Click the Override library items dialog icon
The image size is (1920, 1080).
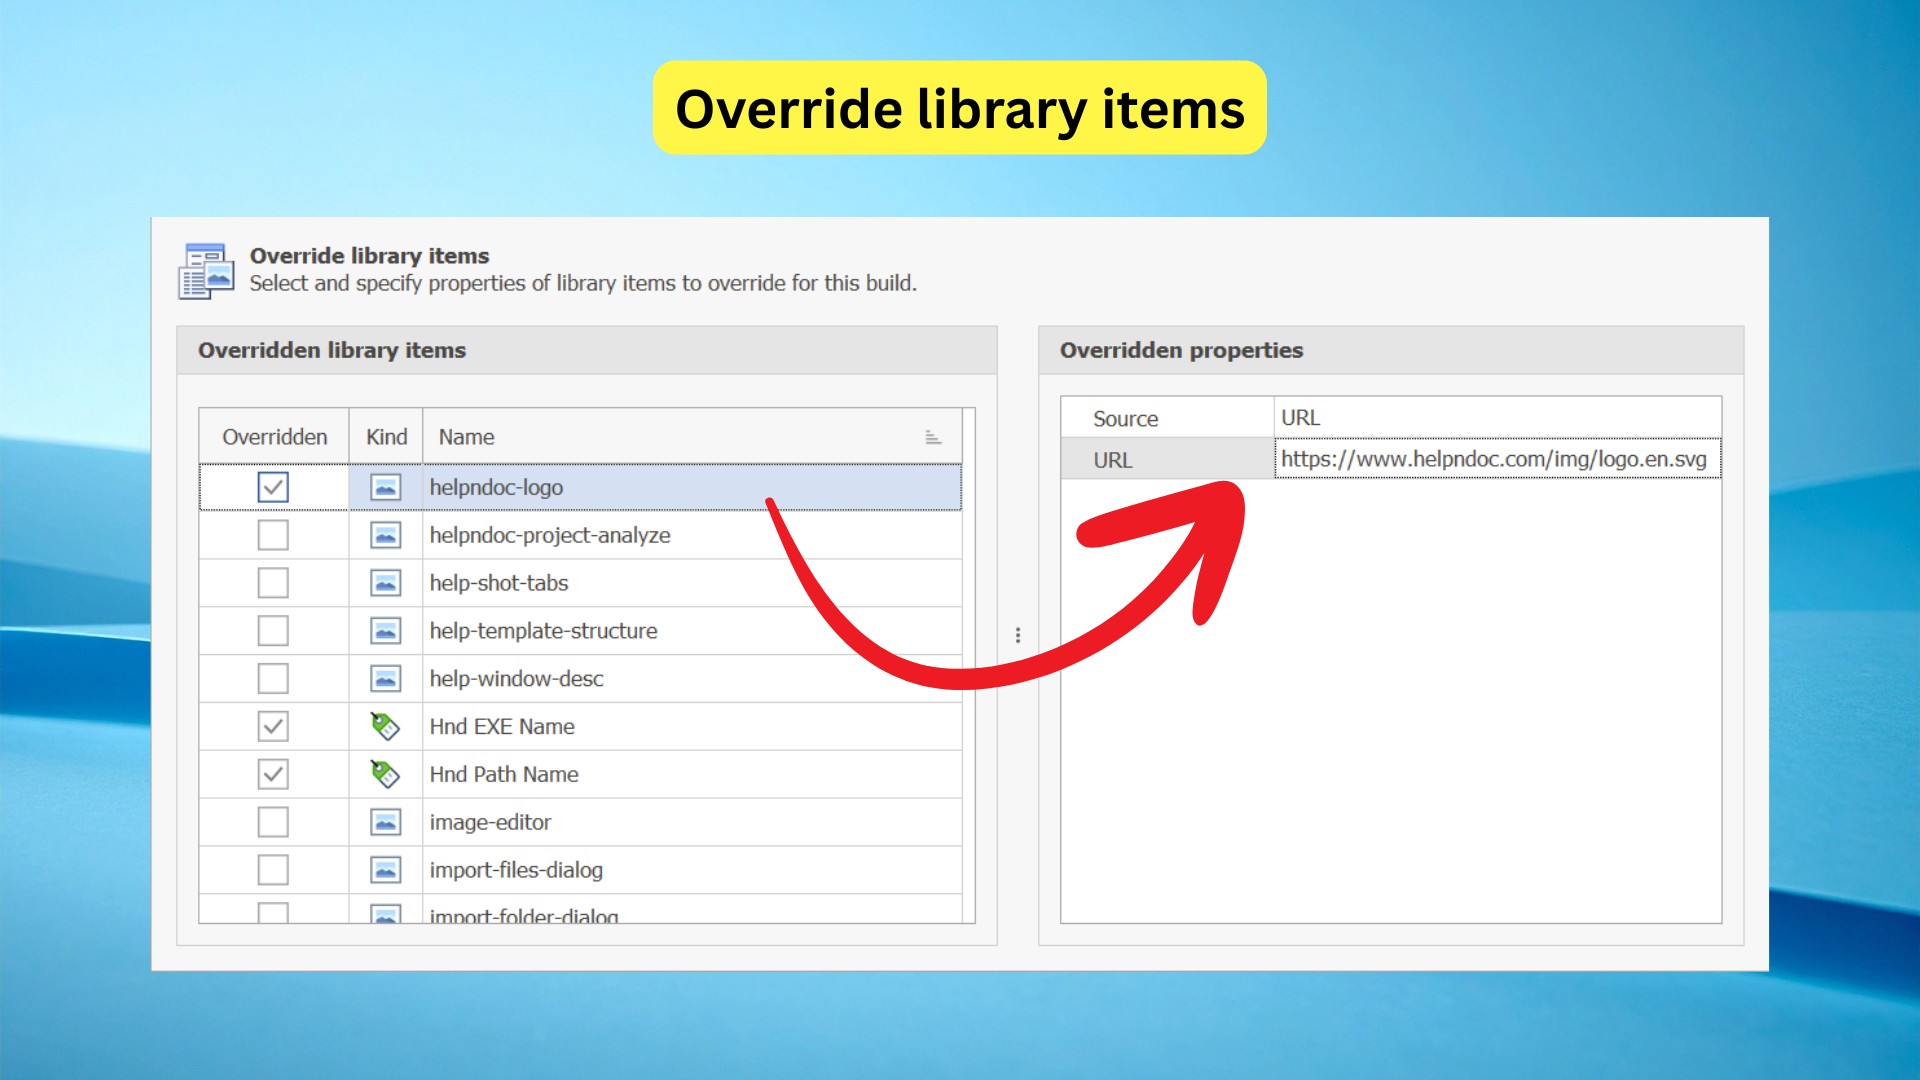(x=205, y=271)
